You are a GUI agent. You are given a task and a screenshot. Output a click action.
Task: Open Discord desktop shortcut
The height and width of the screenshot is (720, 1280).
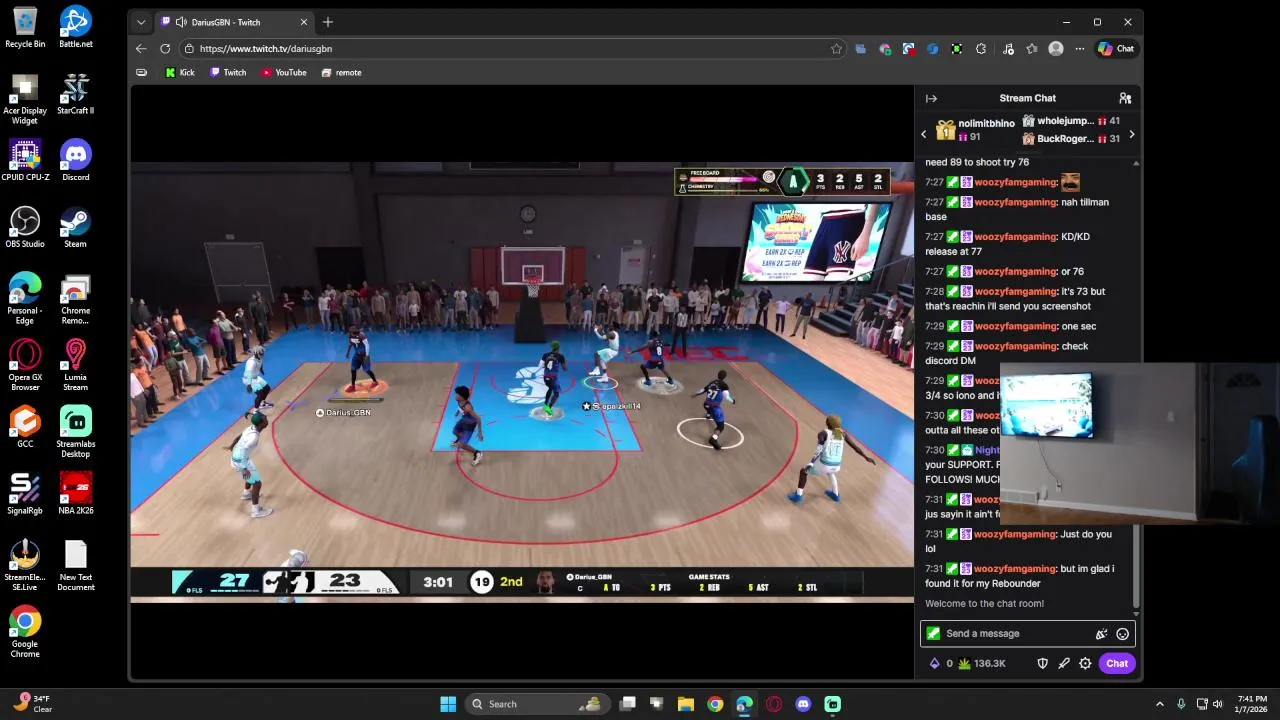(75, 160)
